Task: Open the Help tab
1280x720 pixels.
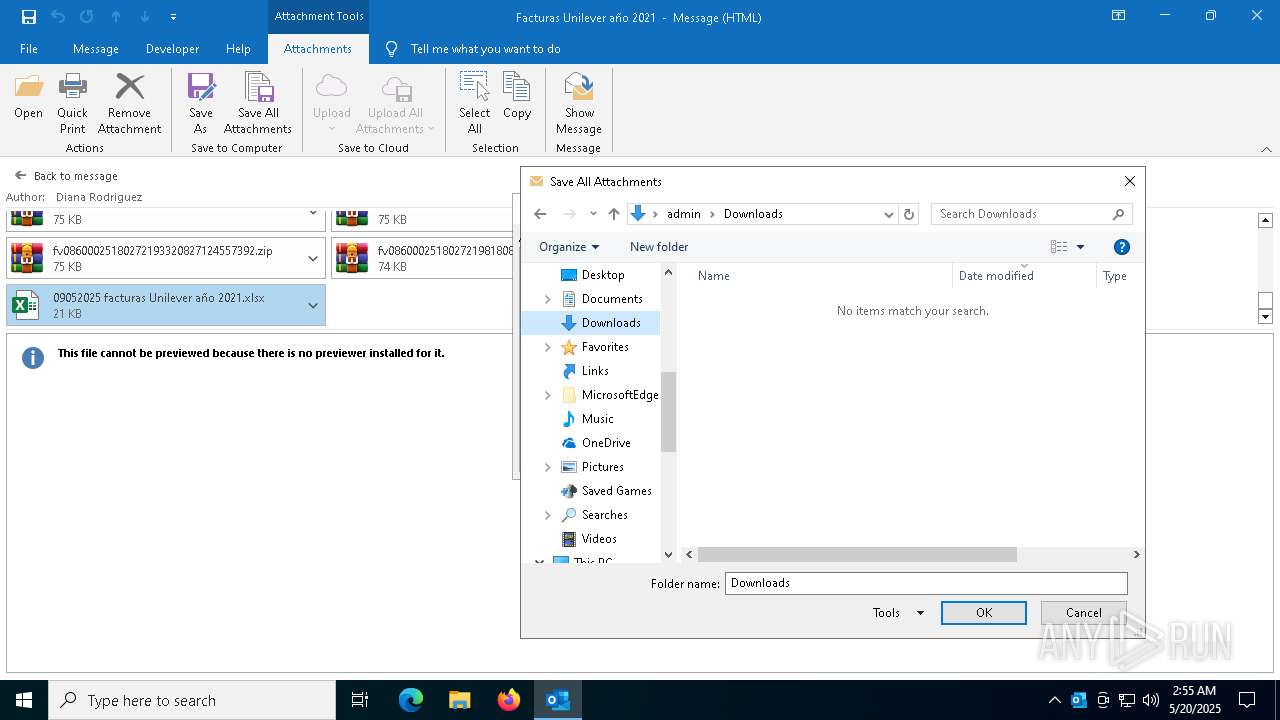Action: tap(238, 49)
